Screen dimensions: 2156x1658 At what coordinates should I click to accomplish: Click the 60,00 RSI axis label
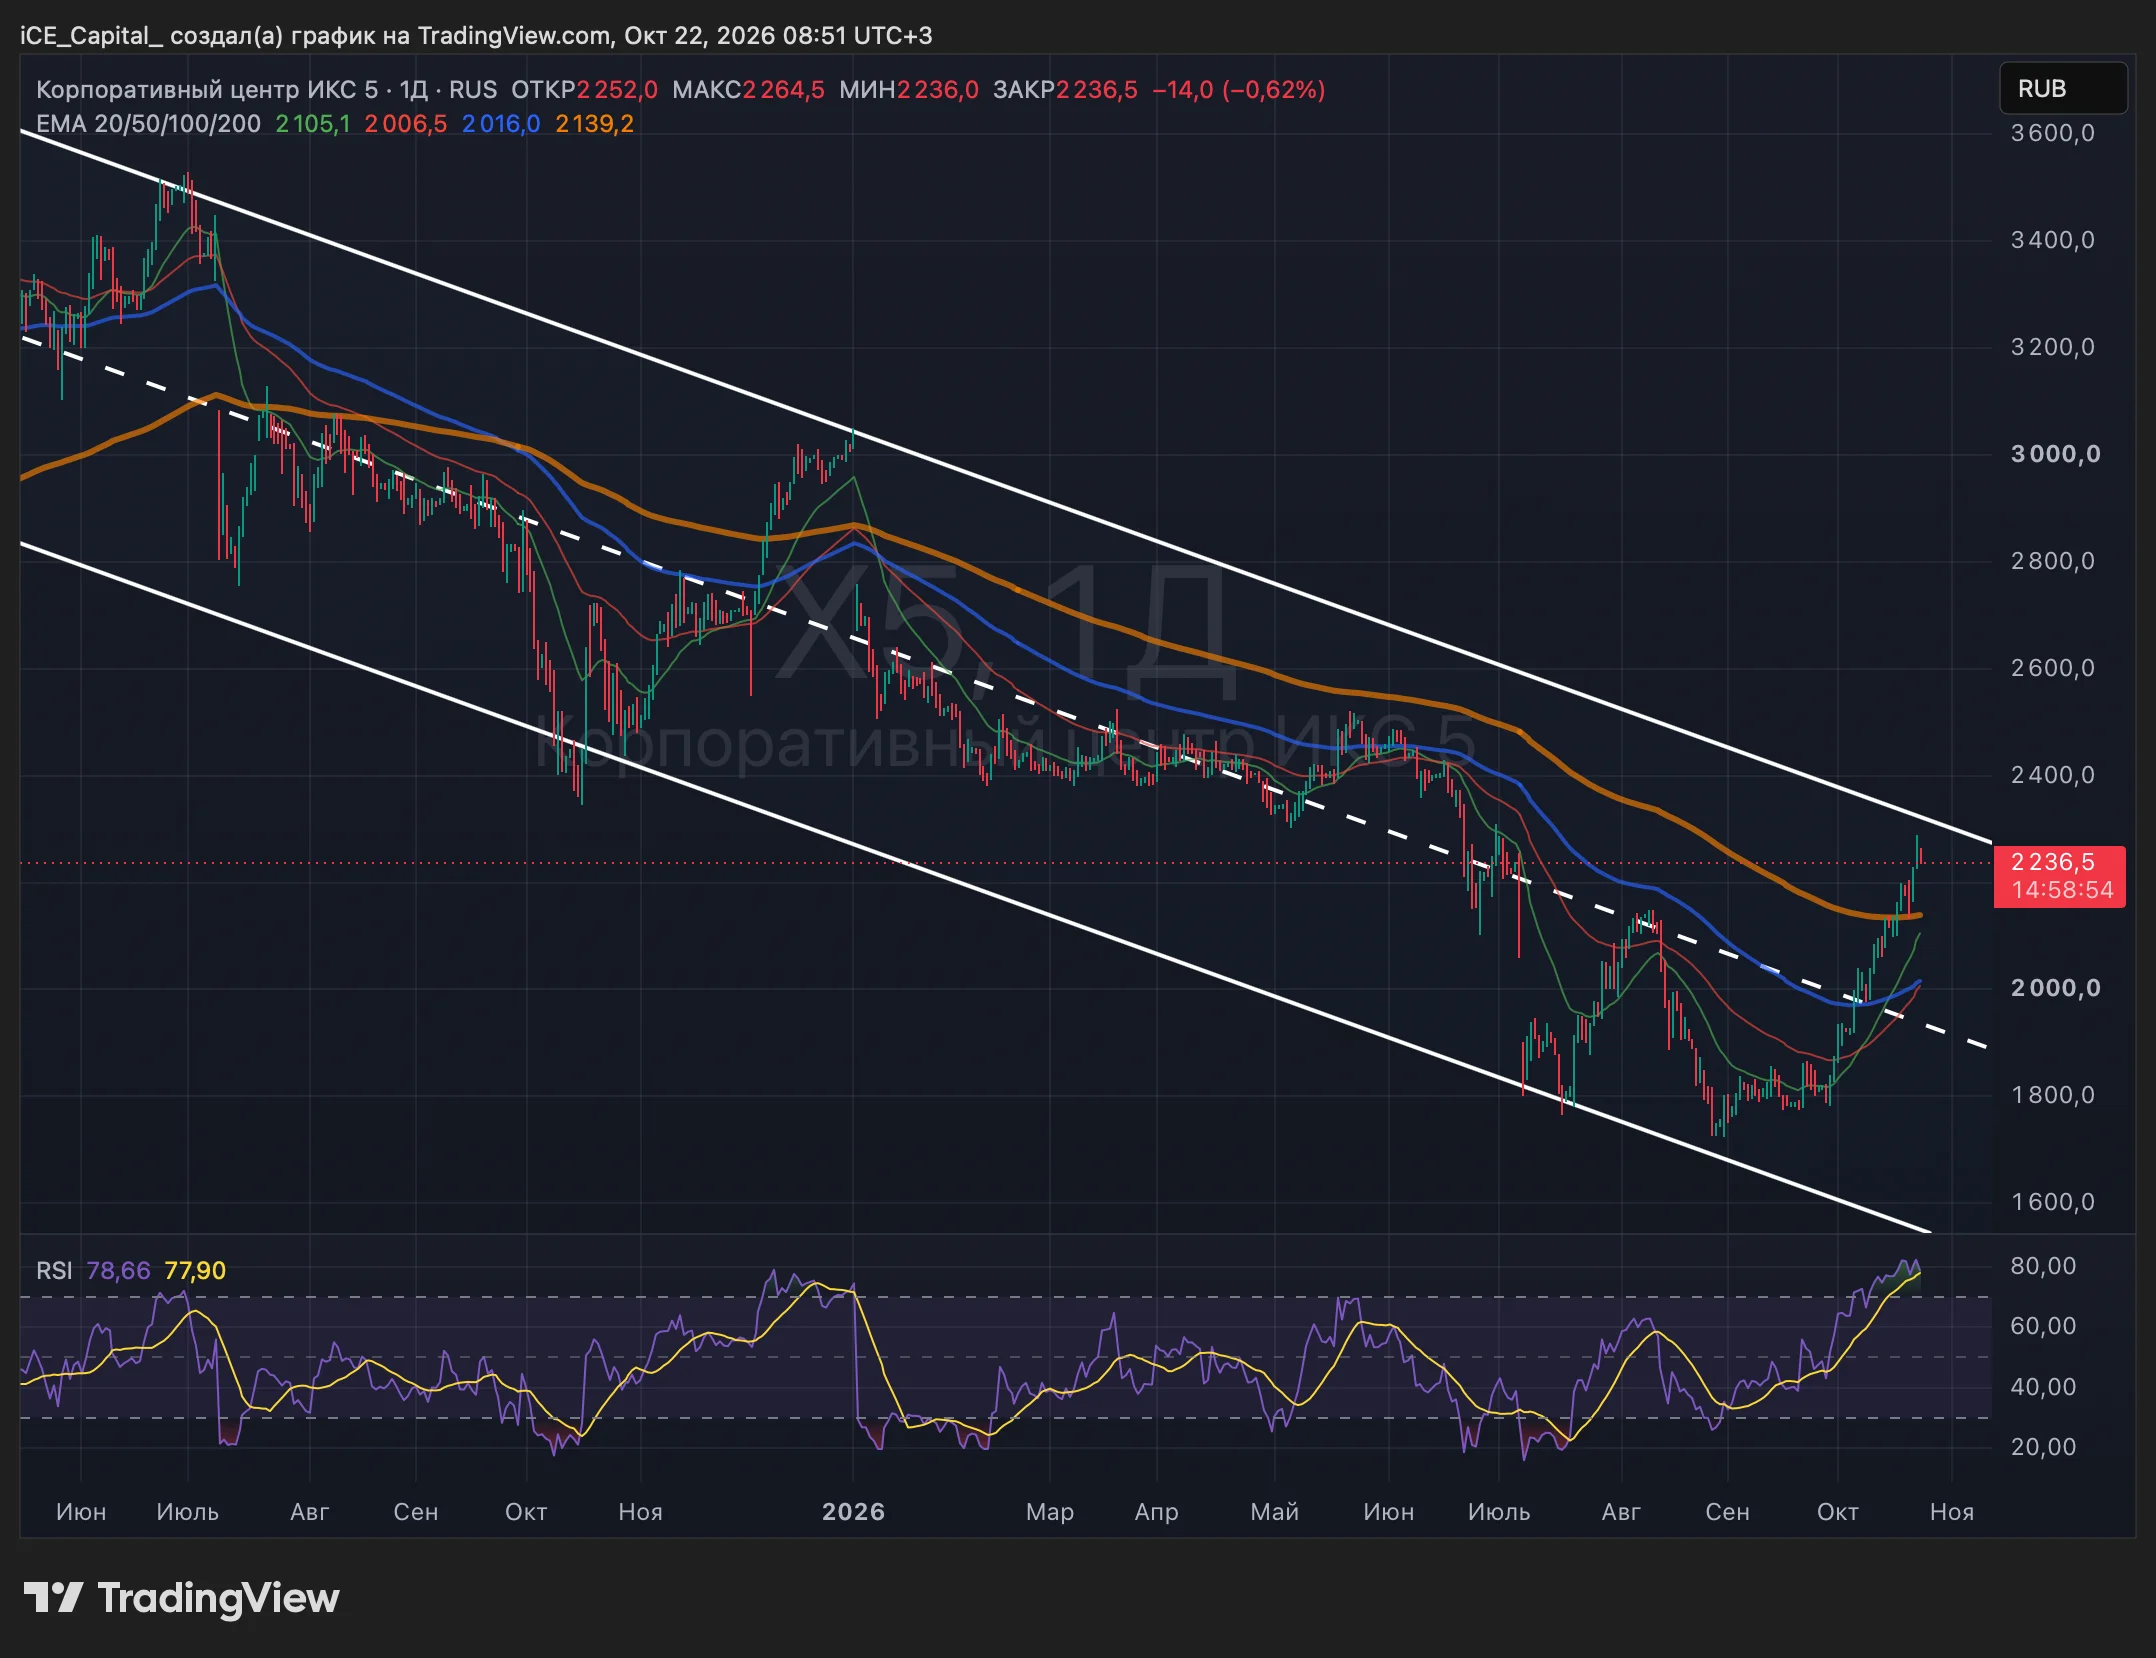click(x=2044, y=1326)
